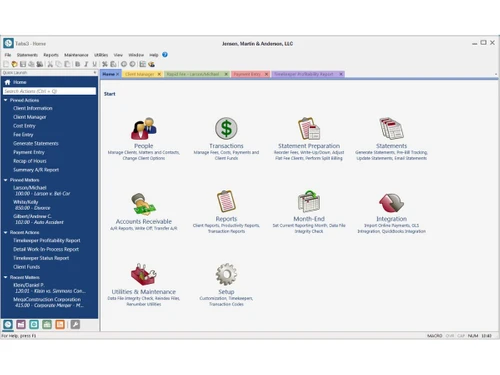Click the Save disk toolbar icon
Viewport: 500px width, 375px height.
pyautogui.click(x=23, y=64)
